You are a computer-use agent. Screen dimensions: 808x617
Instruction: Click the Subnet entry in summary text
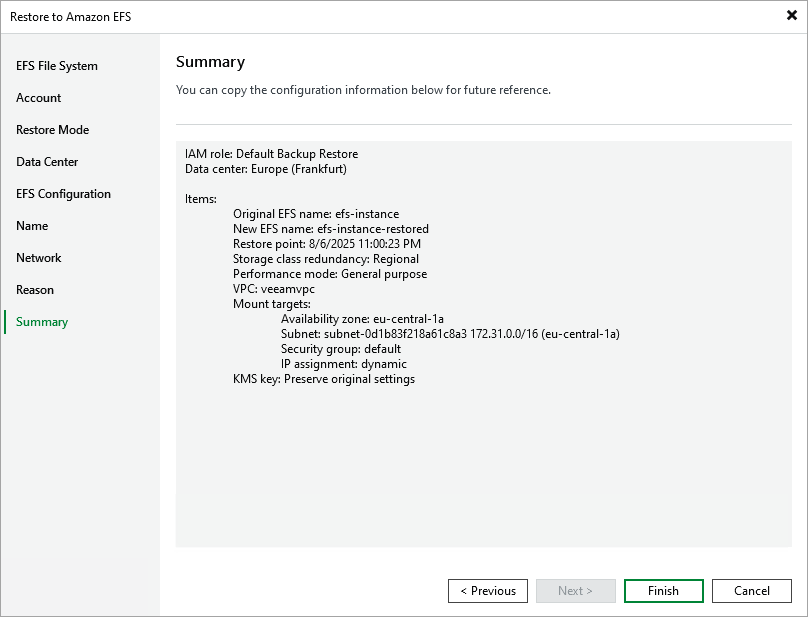point(450,334)
